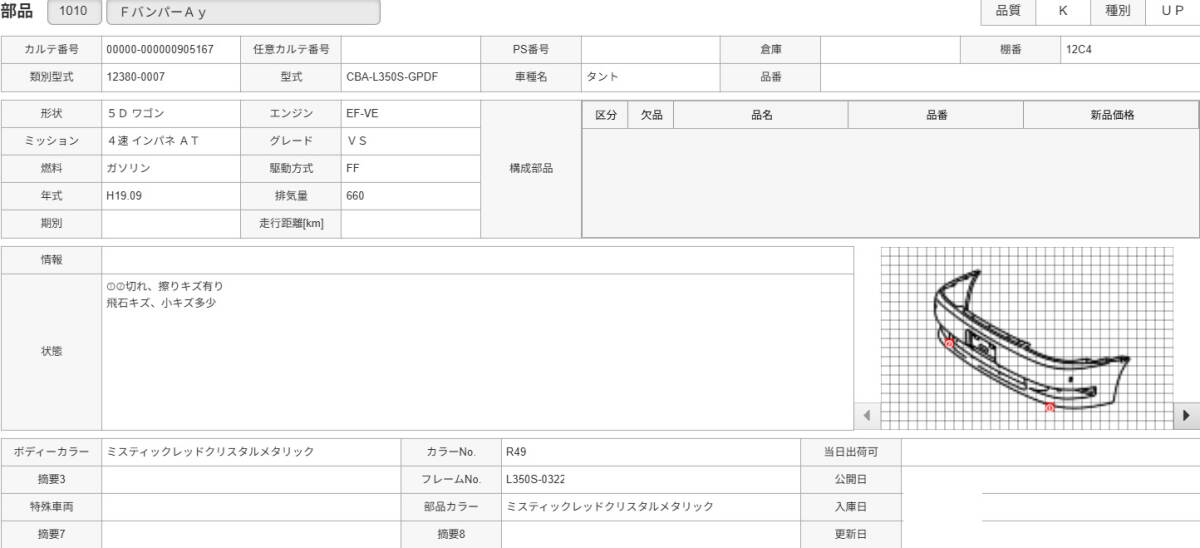This screenshot has height=548, width=1200.
Task: Select the 当日出荷可 label
Action: pos(851,452)
